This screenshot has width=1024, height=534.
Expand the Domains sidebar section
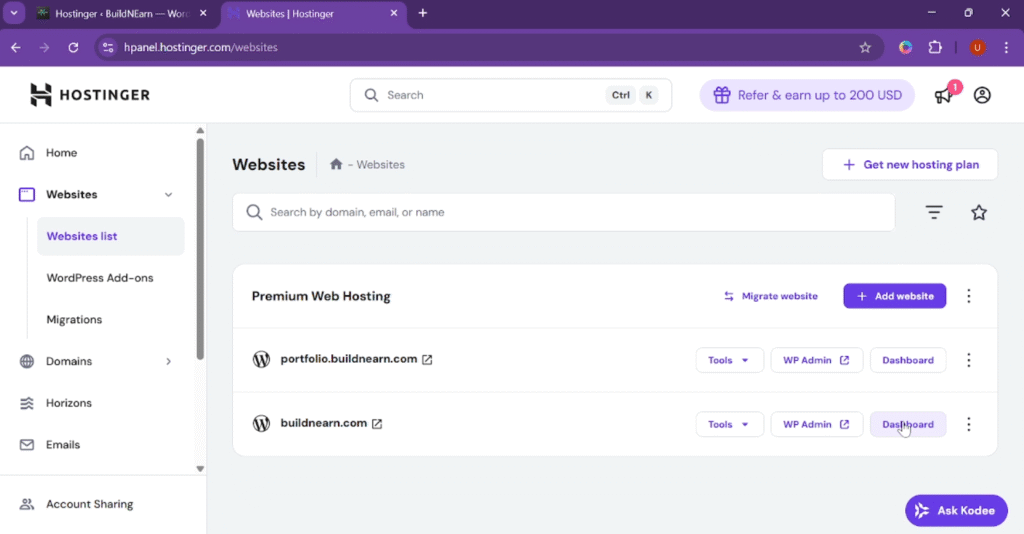168,361
